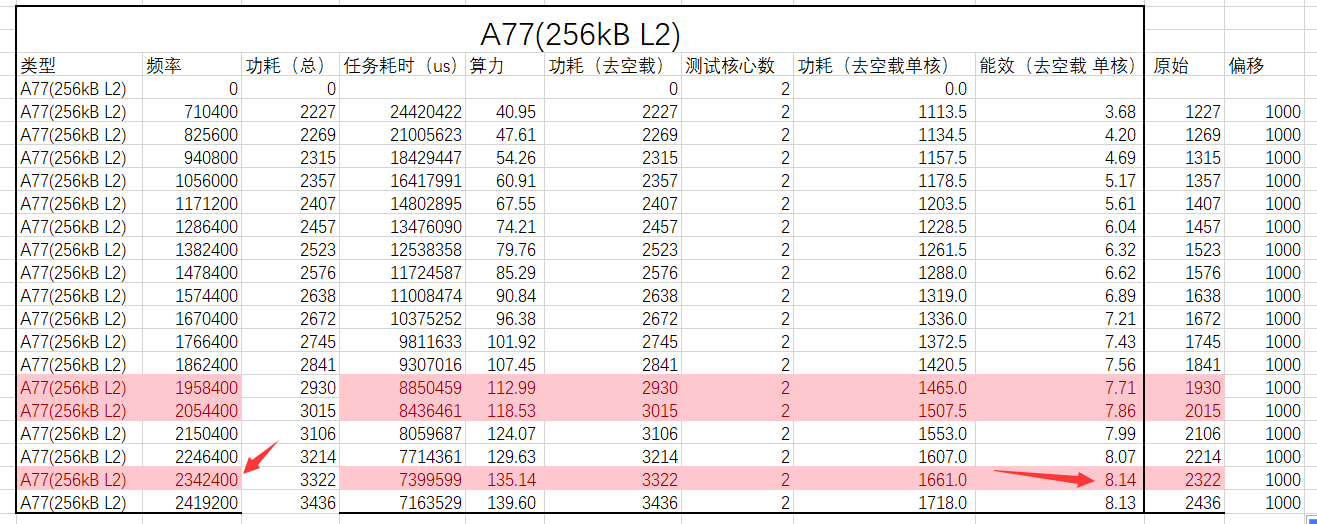Select highlighted task time cell 7399599
Image resolution: width=1317 pixels, height=524 pixels.
coord(402,480)
